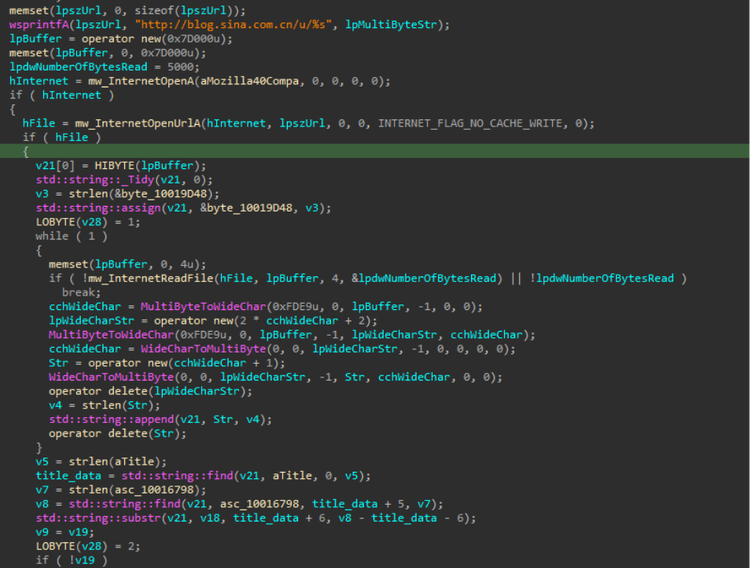Click the highlighted opening brace line
The height and width of the screenshot is (568, 750).
pyautogui.click(x=26, y=151)
